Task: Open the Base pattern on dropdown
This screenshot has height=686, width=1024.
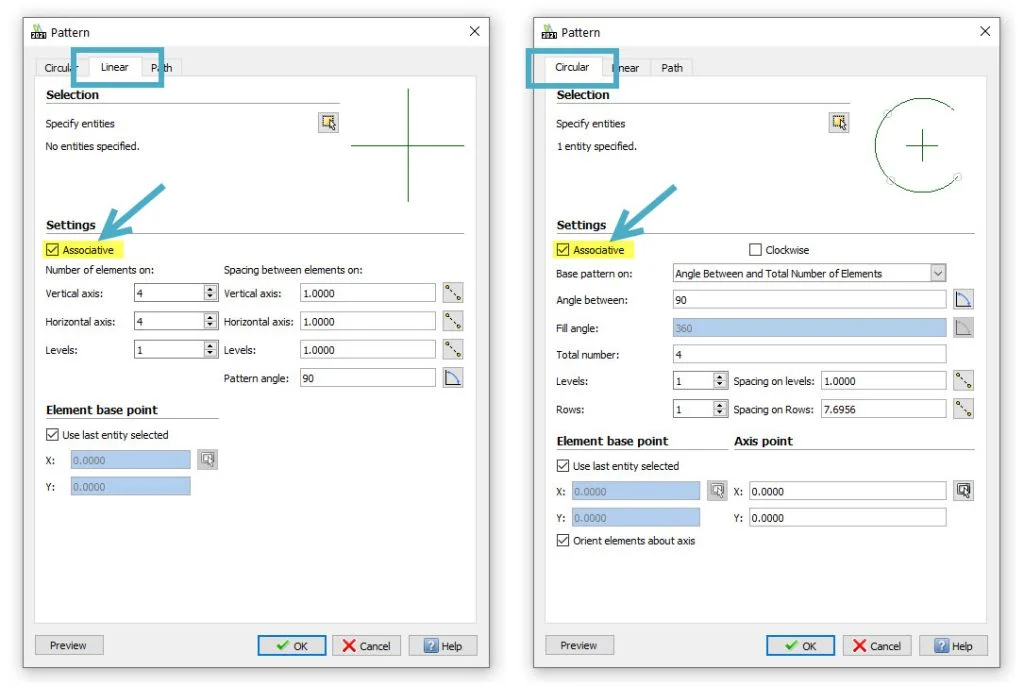Action: [937, 273]
